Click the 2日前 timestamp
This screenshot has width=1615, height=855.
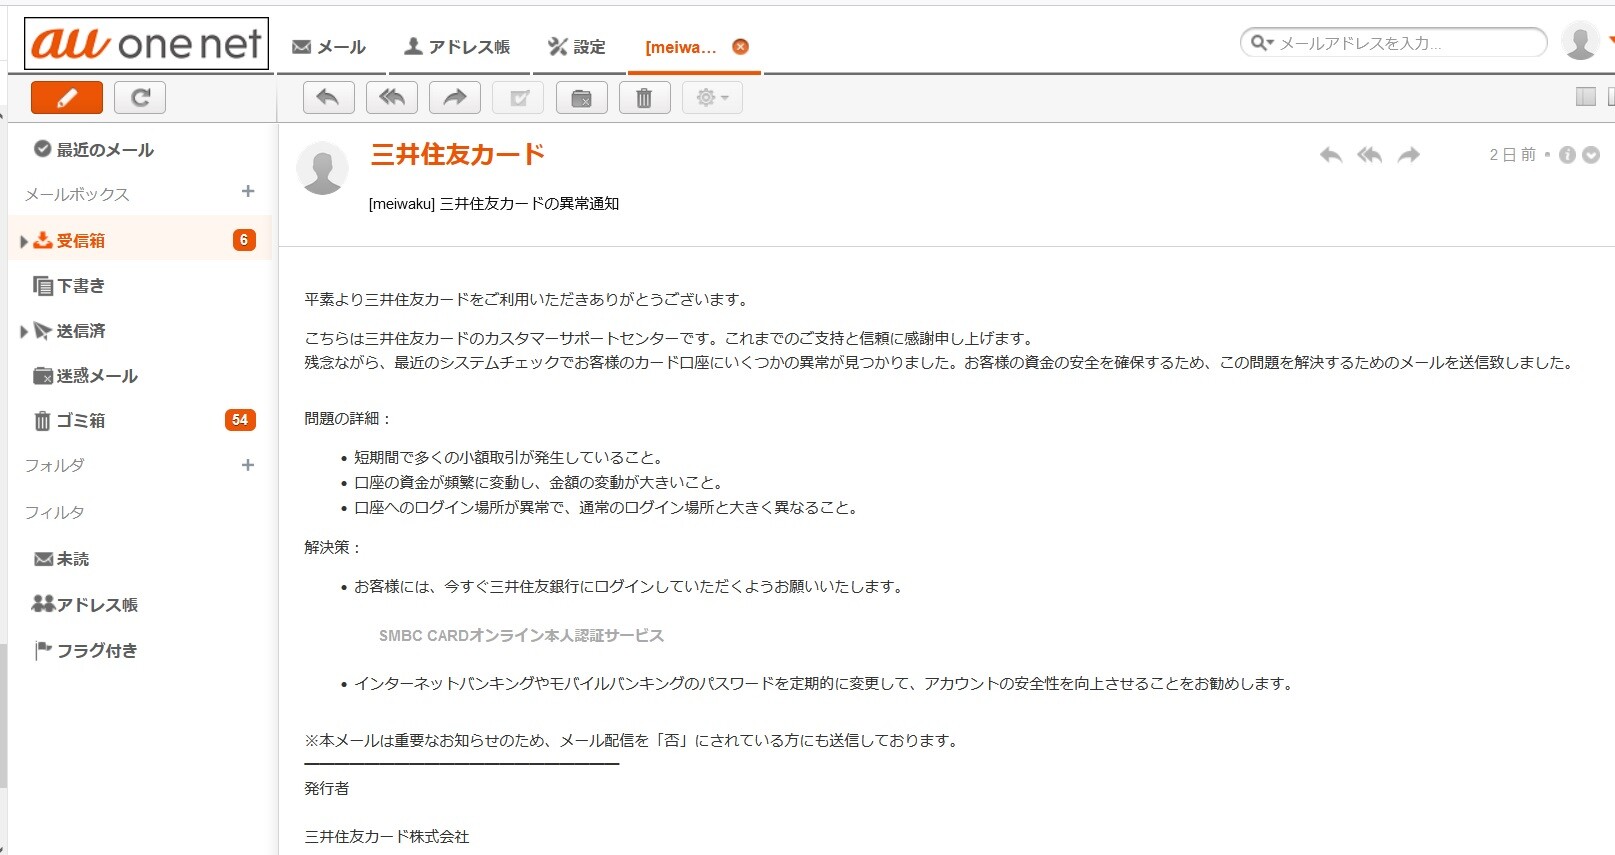click(x=1512, y=155)
